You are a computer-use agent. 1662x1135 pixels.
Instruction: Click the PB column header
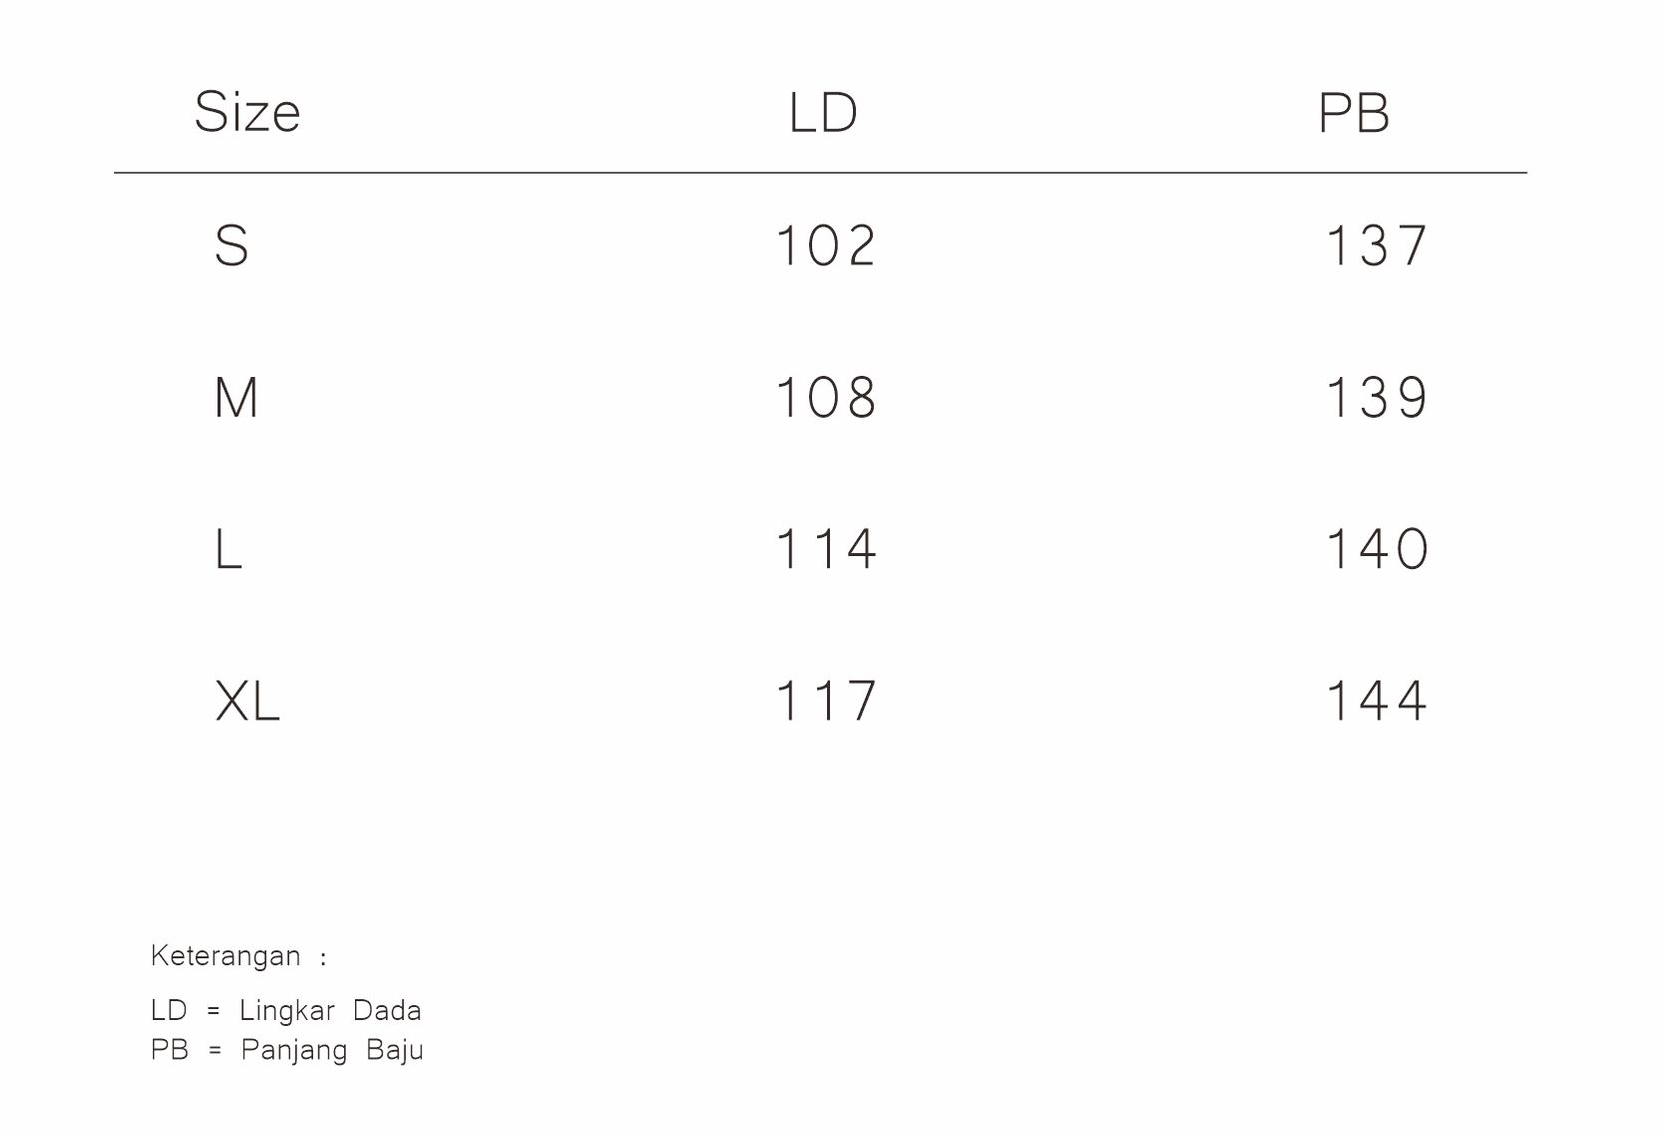[x=1353, y=113]
